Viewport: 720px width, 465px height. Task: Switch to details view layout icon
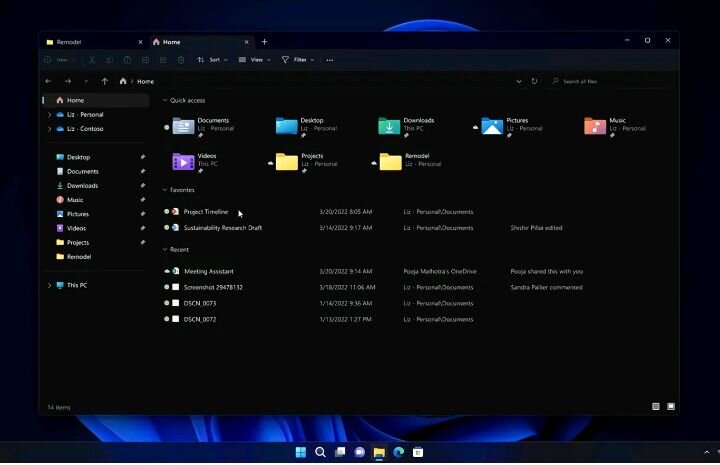(656, 407)
